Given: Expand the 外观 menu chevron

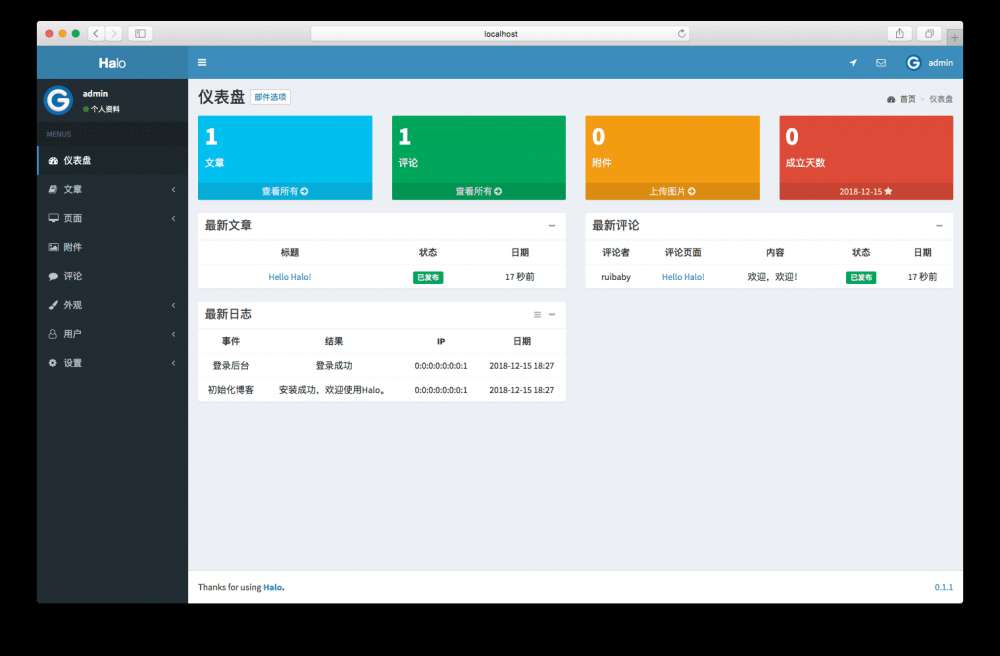Looking at the screenshot, I should coord(173,305).
